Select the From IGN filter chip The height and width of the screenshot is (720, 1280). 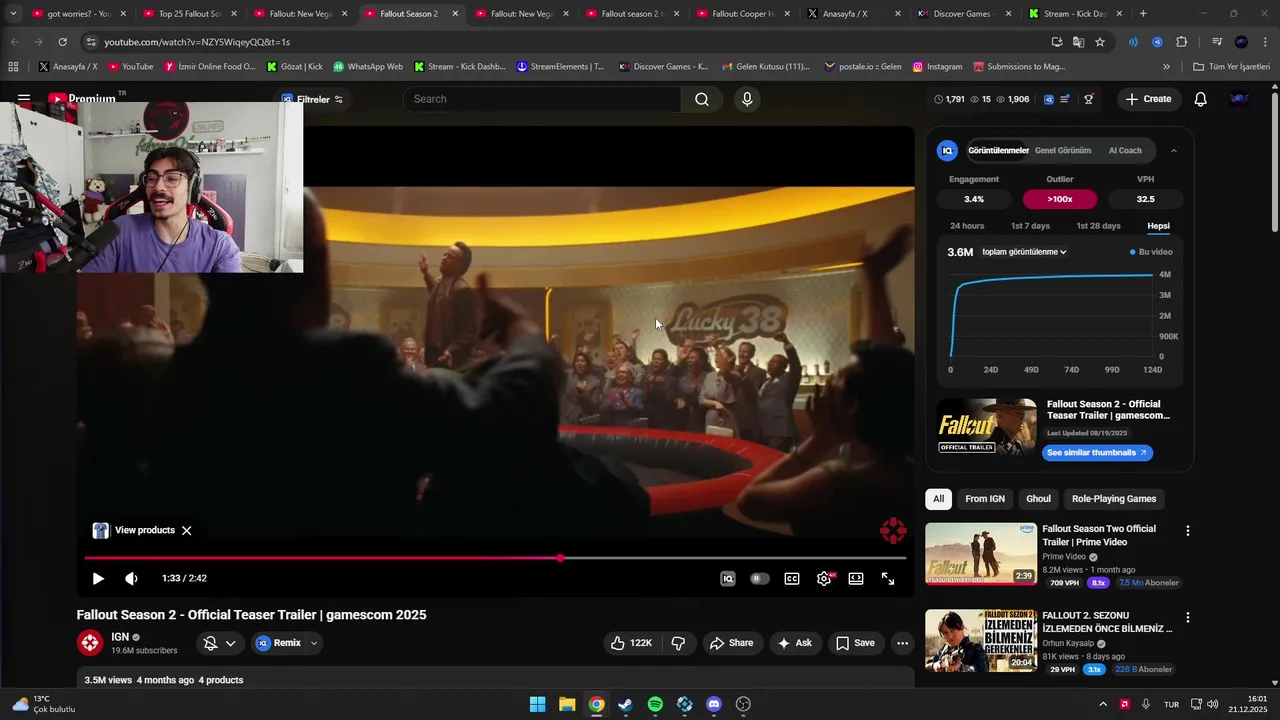[x=985, y=499]
